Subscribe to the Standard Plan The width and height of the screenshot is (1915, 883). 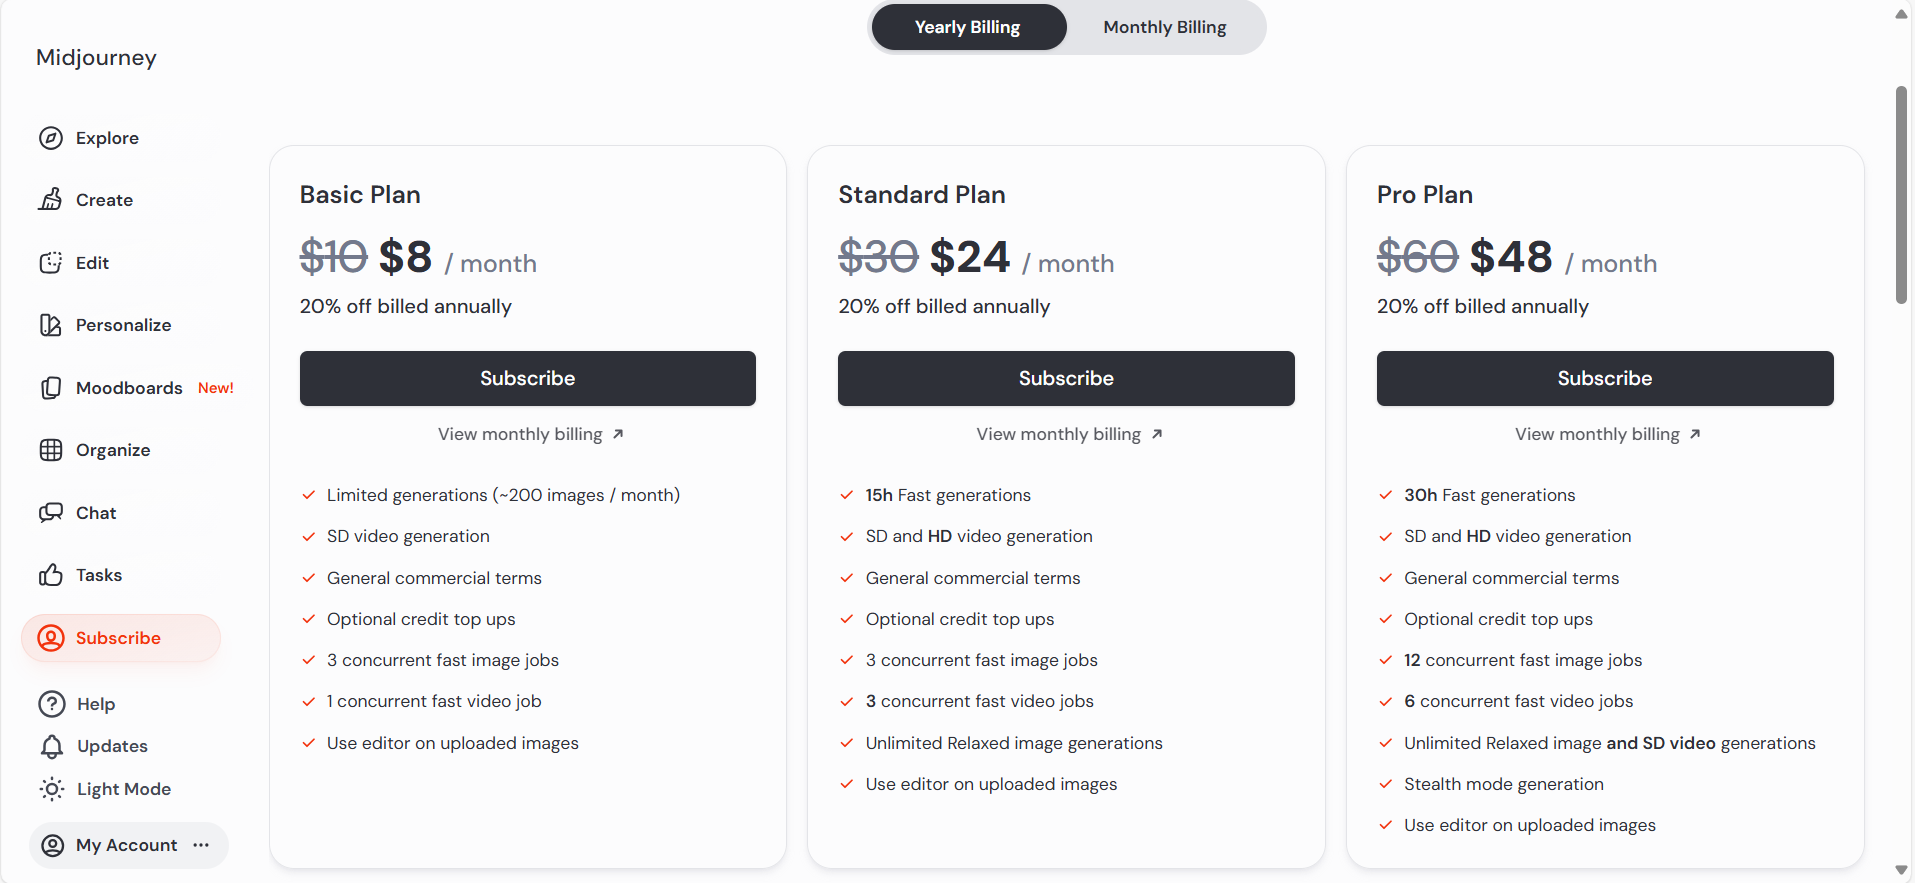point(1066,378)
